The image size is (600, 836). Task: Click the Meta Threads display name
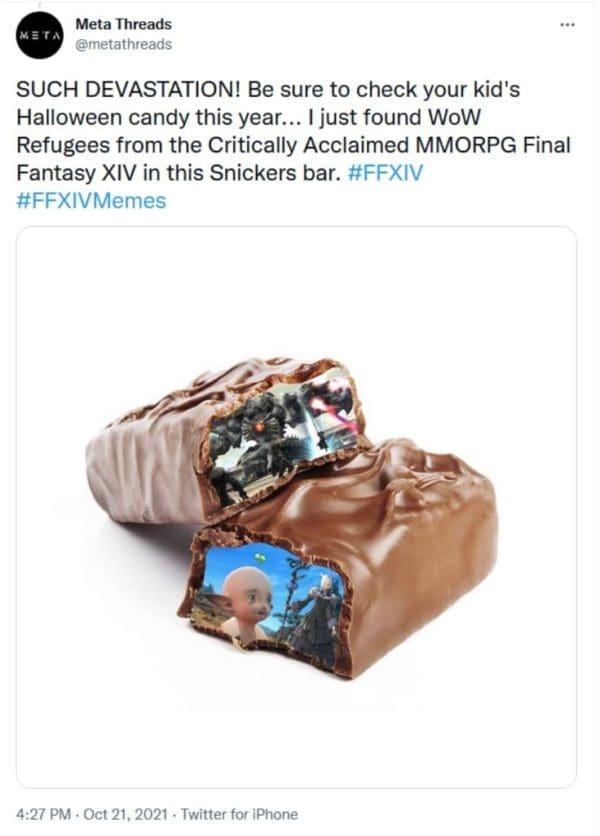123,24
